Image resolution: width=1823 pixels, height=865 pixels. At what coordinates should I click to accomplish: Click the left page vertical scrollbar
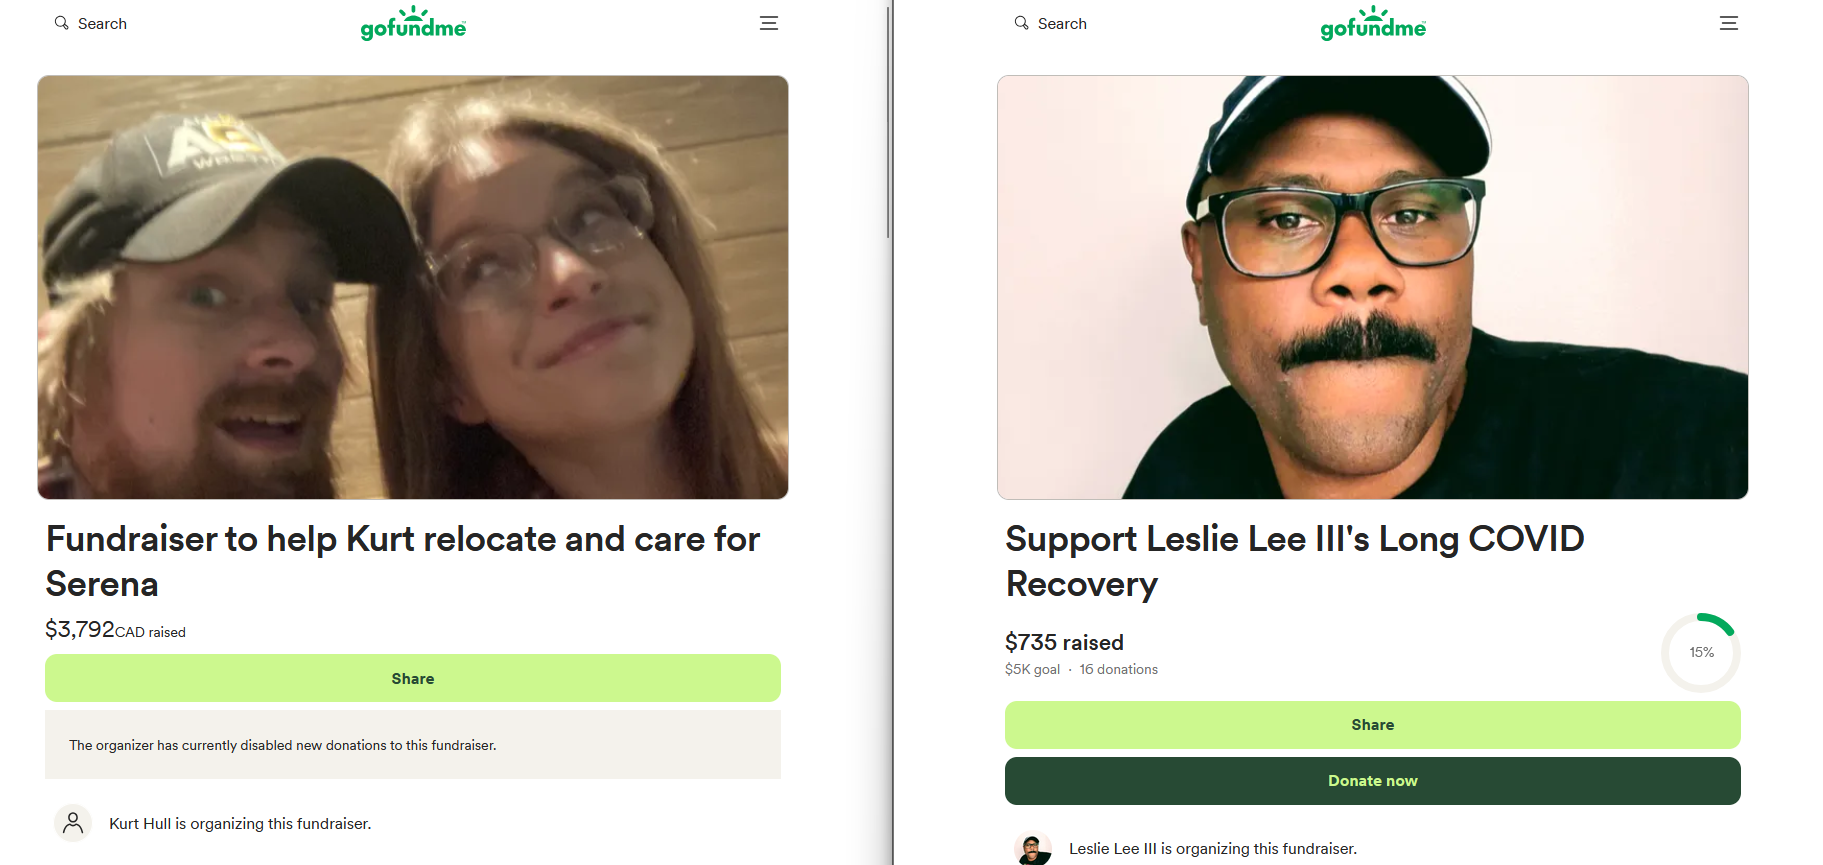point(888,120)
